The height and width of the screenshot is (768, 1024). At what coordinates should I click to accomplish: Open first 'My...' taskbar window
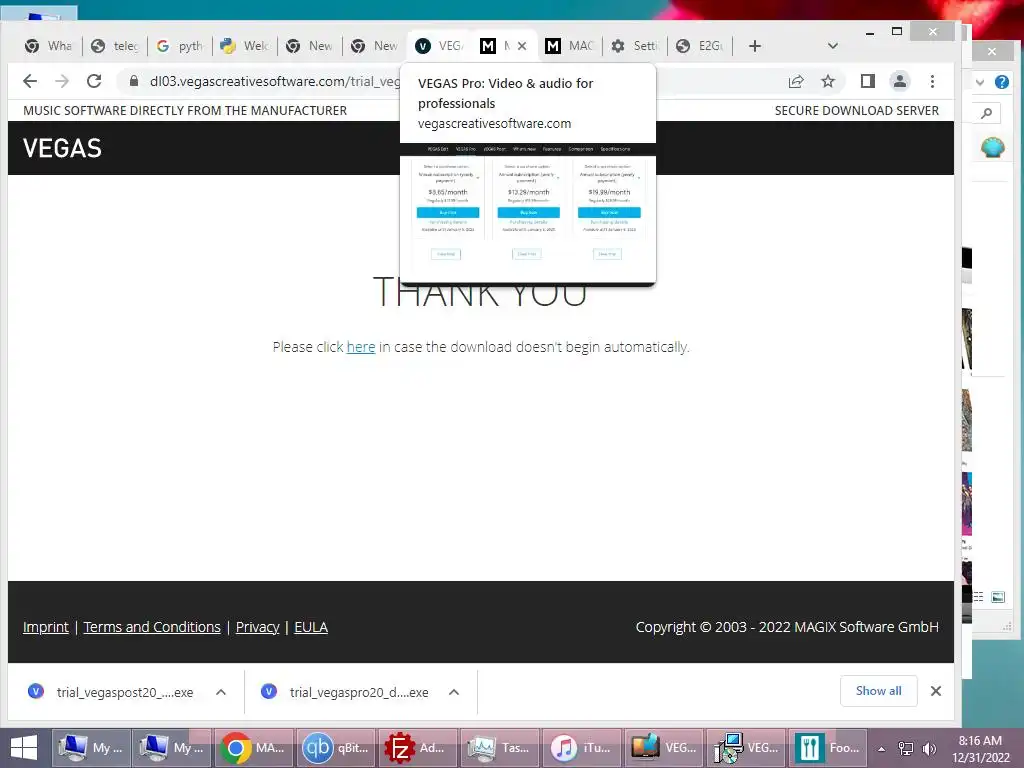point(91,748)
